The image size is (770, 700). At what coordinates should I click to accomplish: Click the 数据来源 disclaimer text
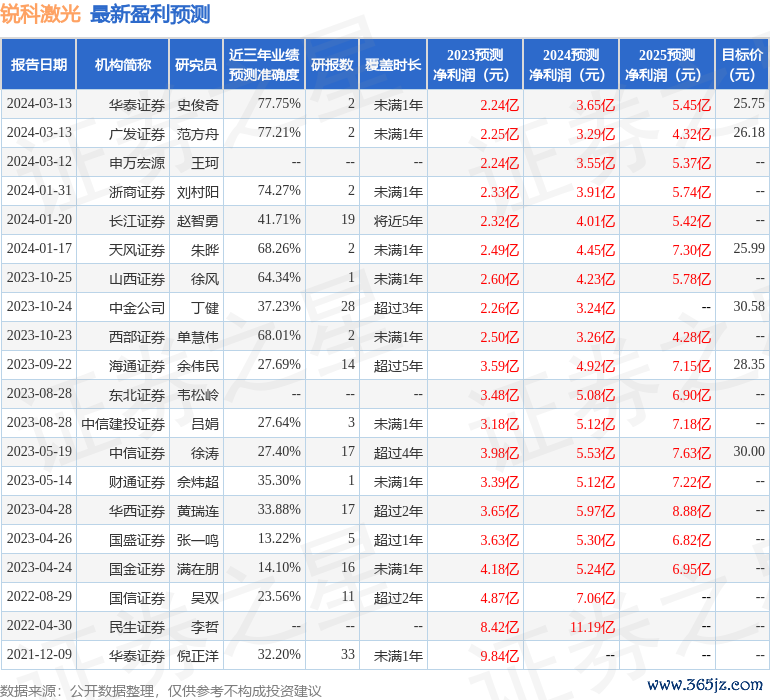(161, 691)
